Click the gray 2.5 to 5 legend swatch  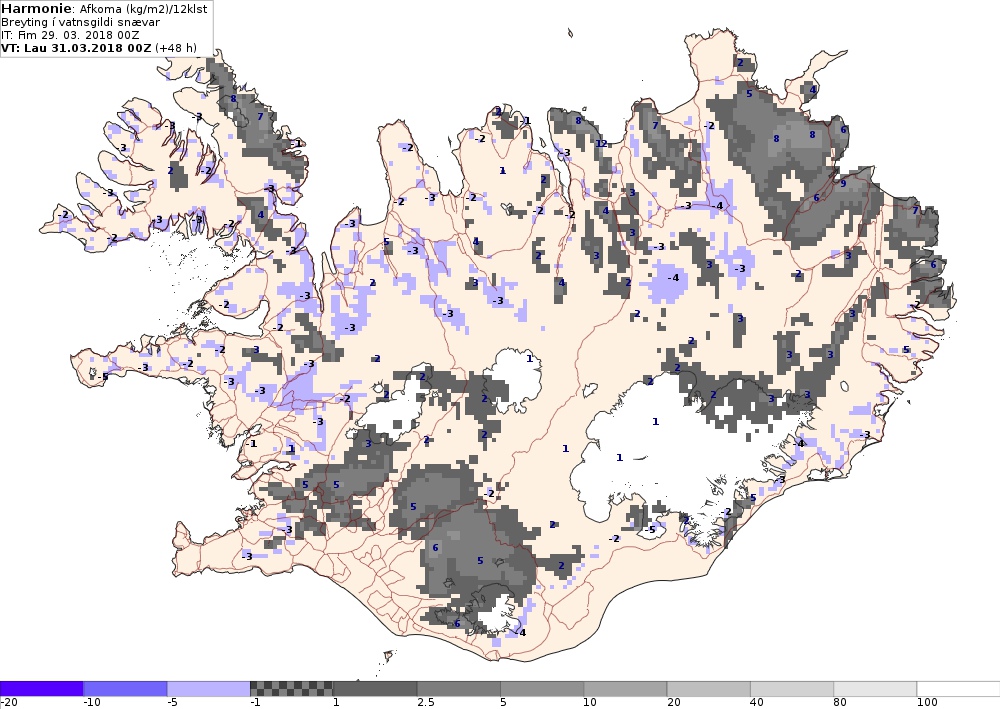(x=459, y=689)
